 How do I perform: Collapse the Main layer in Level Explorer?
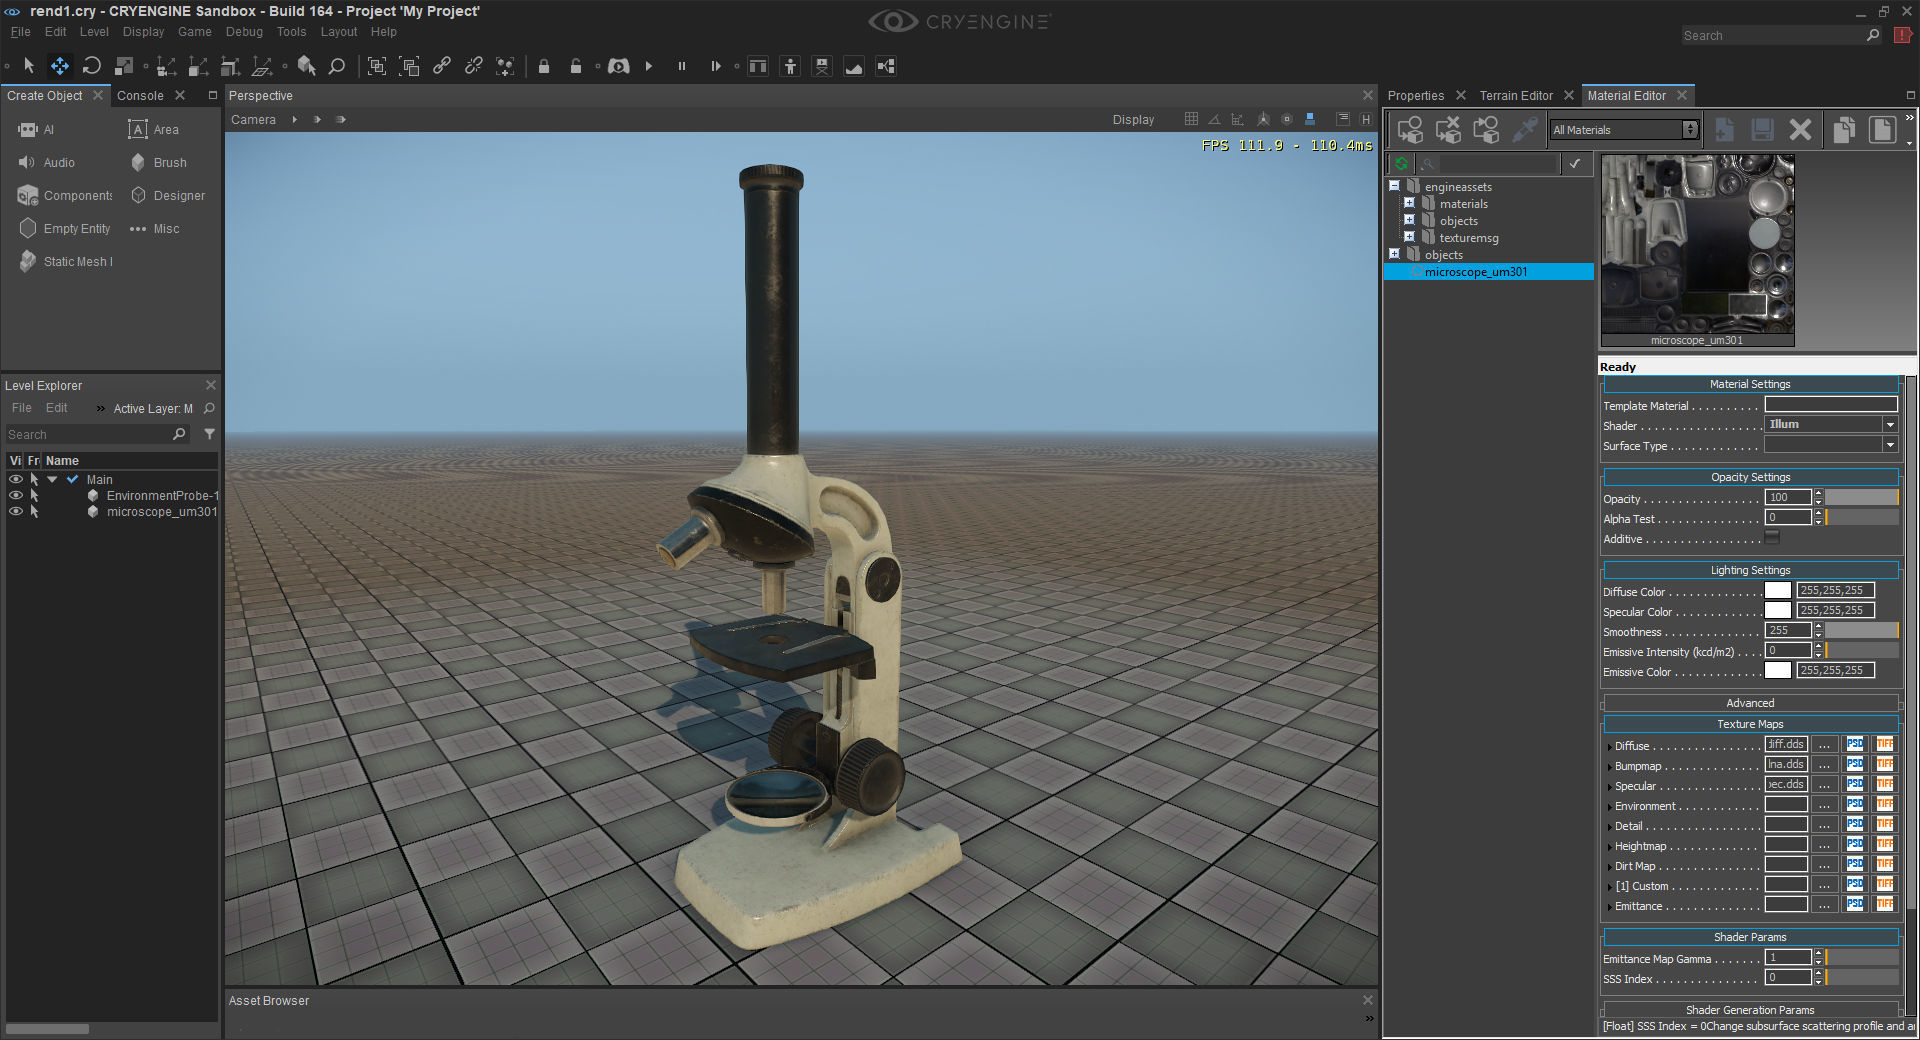[52, 479]
